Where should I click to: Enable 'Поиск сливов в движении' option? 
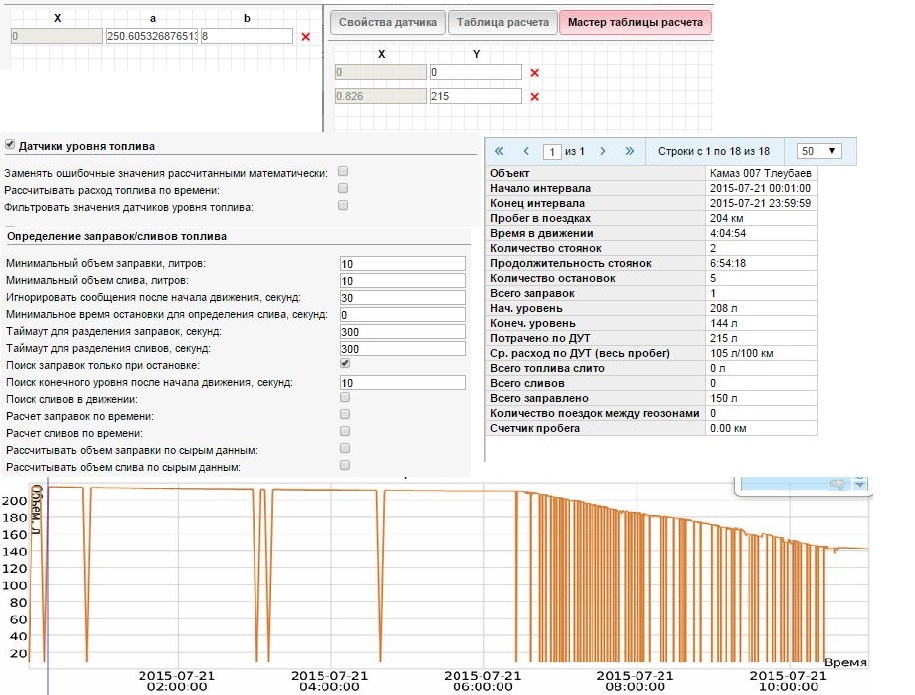tap(343, 398)
